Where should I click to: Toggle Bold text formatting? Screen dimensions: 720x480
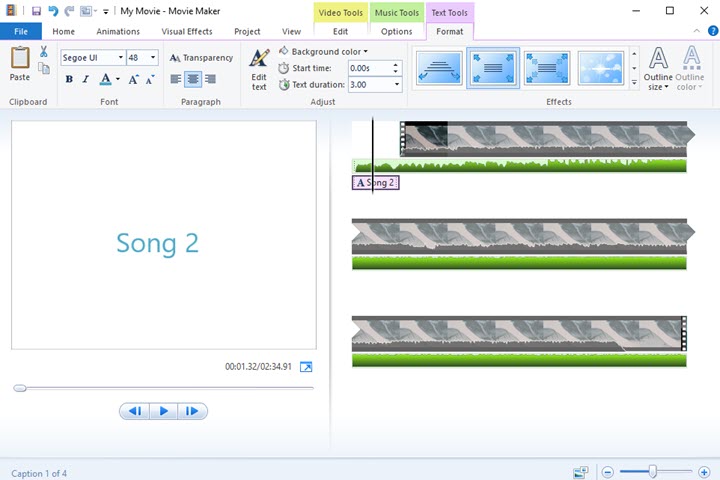point(70,79)
